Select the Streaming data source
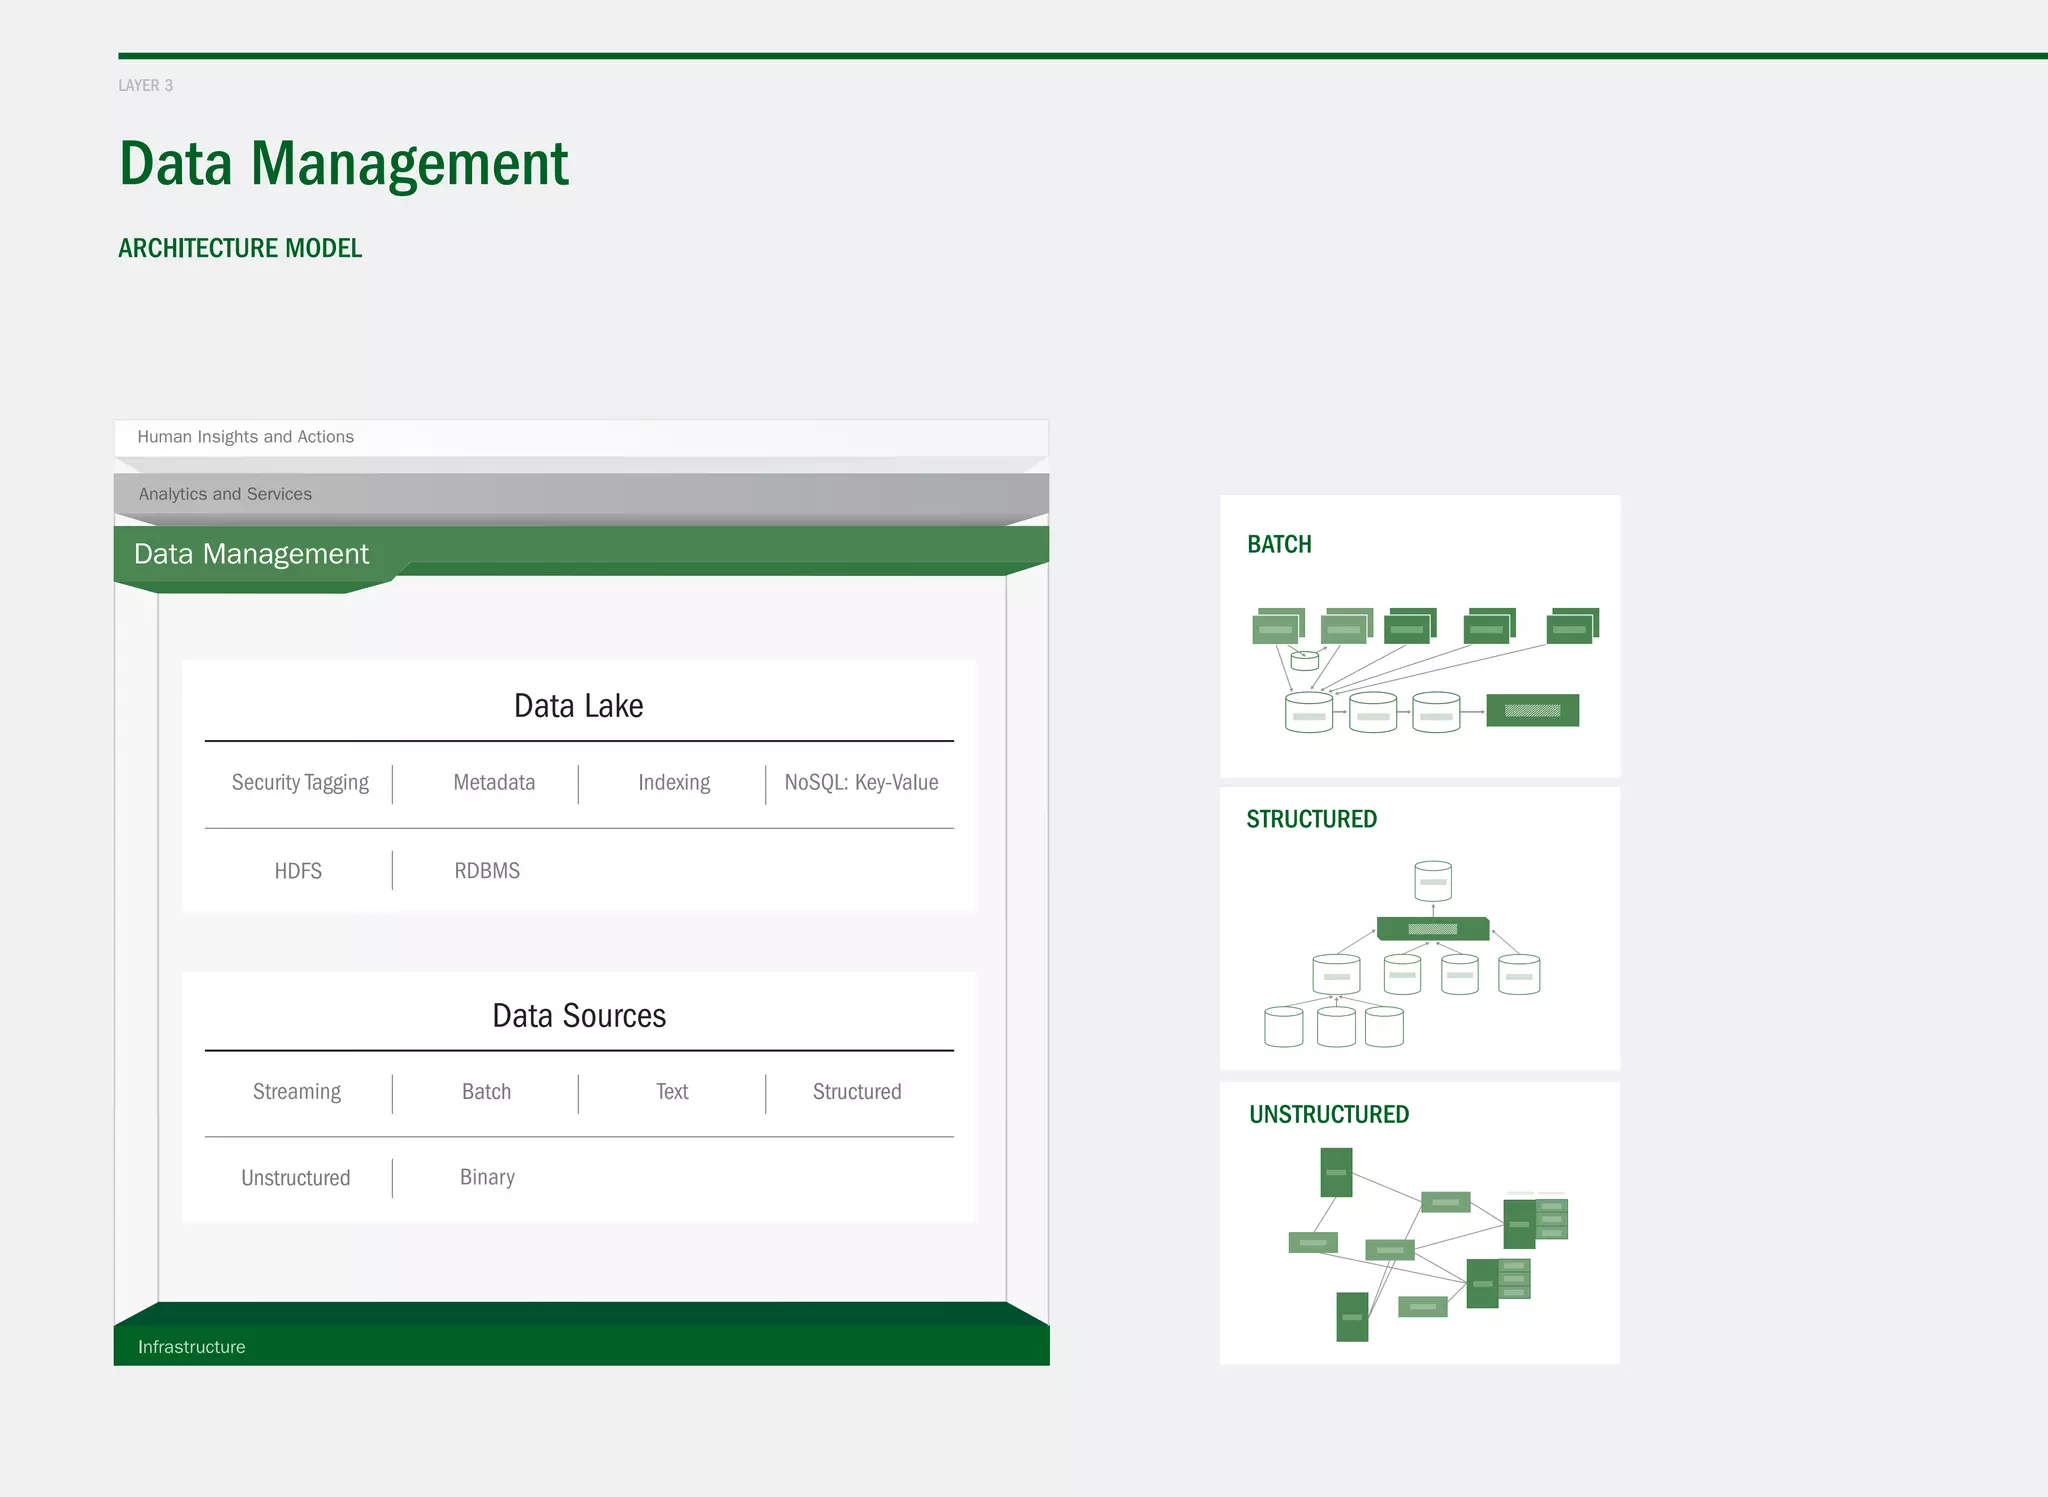The height and width of the screenshot is (1497, 2048). (297, 1092)
